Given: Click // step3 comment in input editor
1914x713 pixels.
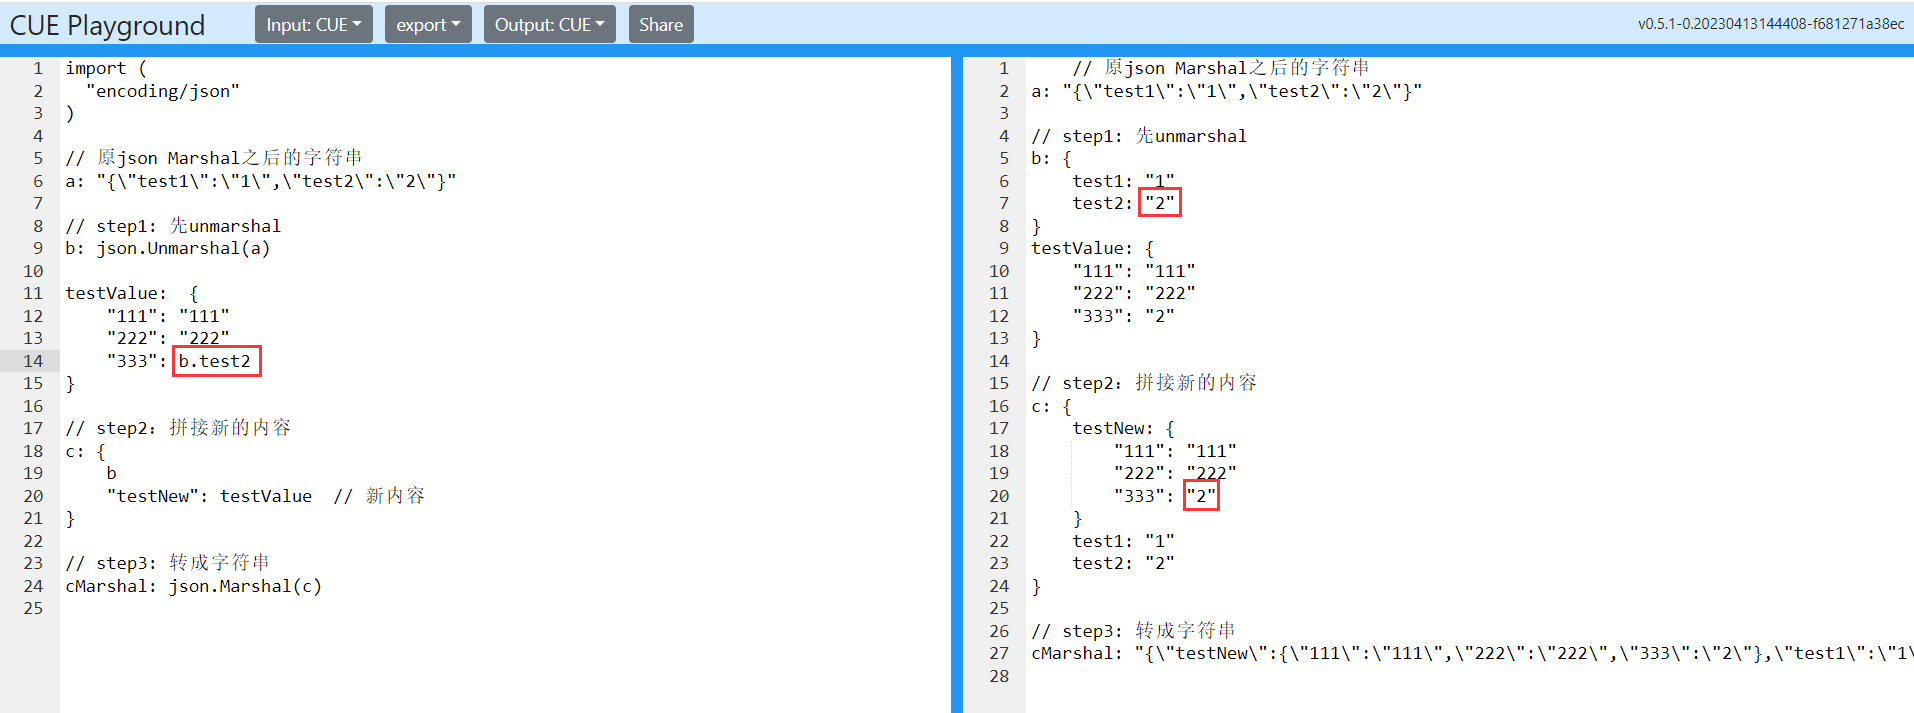Looking at the screenshot, I should click(168, 563).
